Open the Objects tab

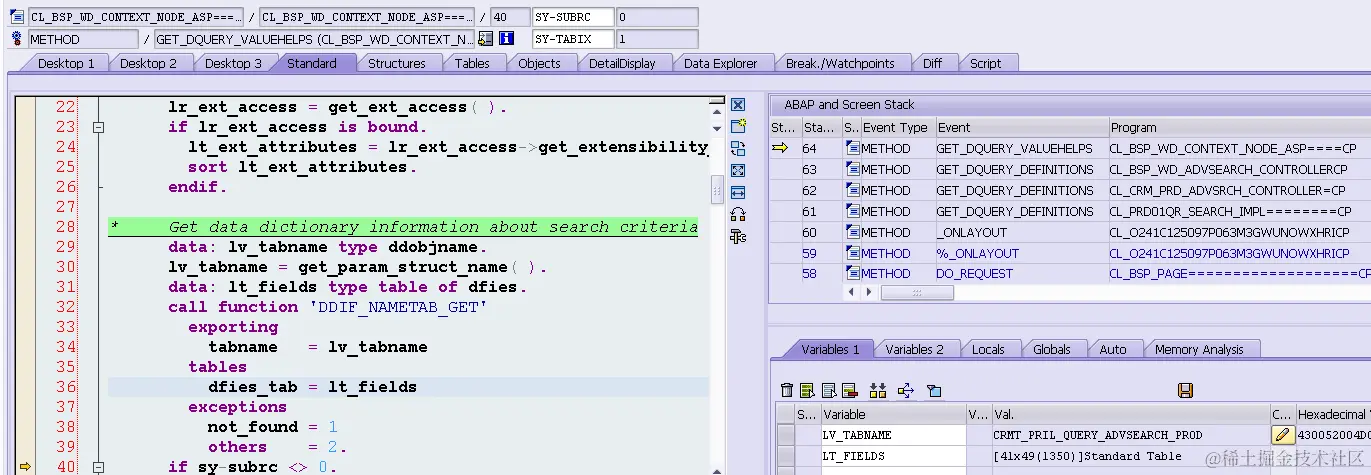539,63
